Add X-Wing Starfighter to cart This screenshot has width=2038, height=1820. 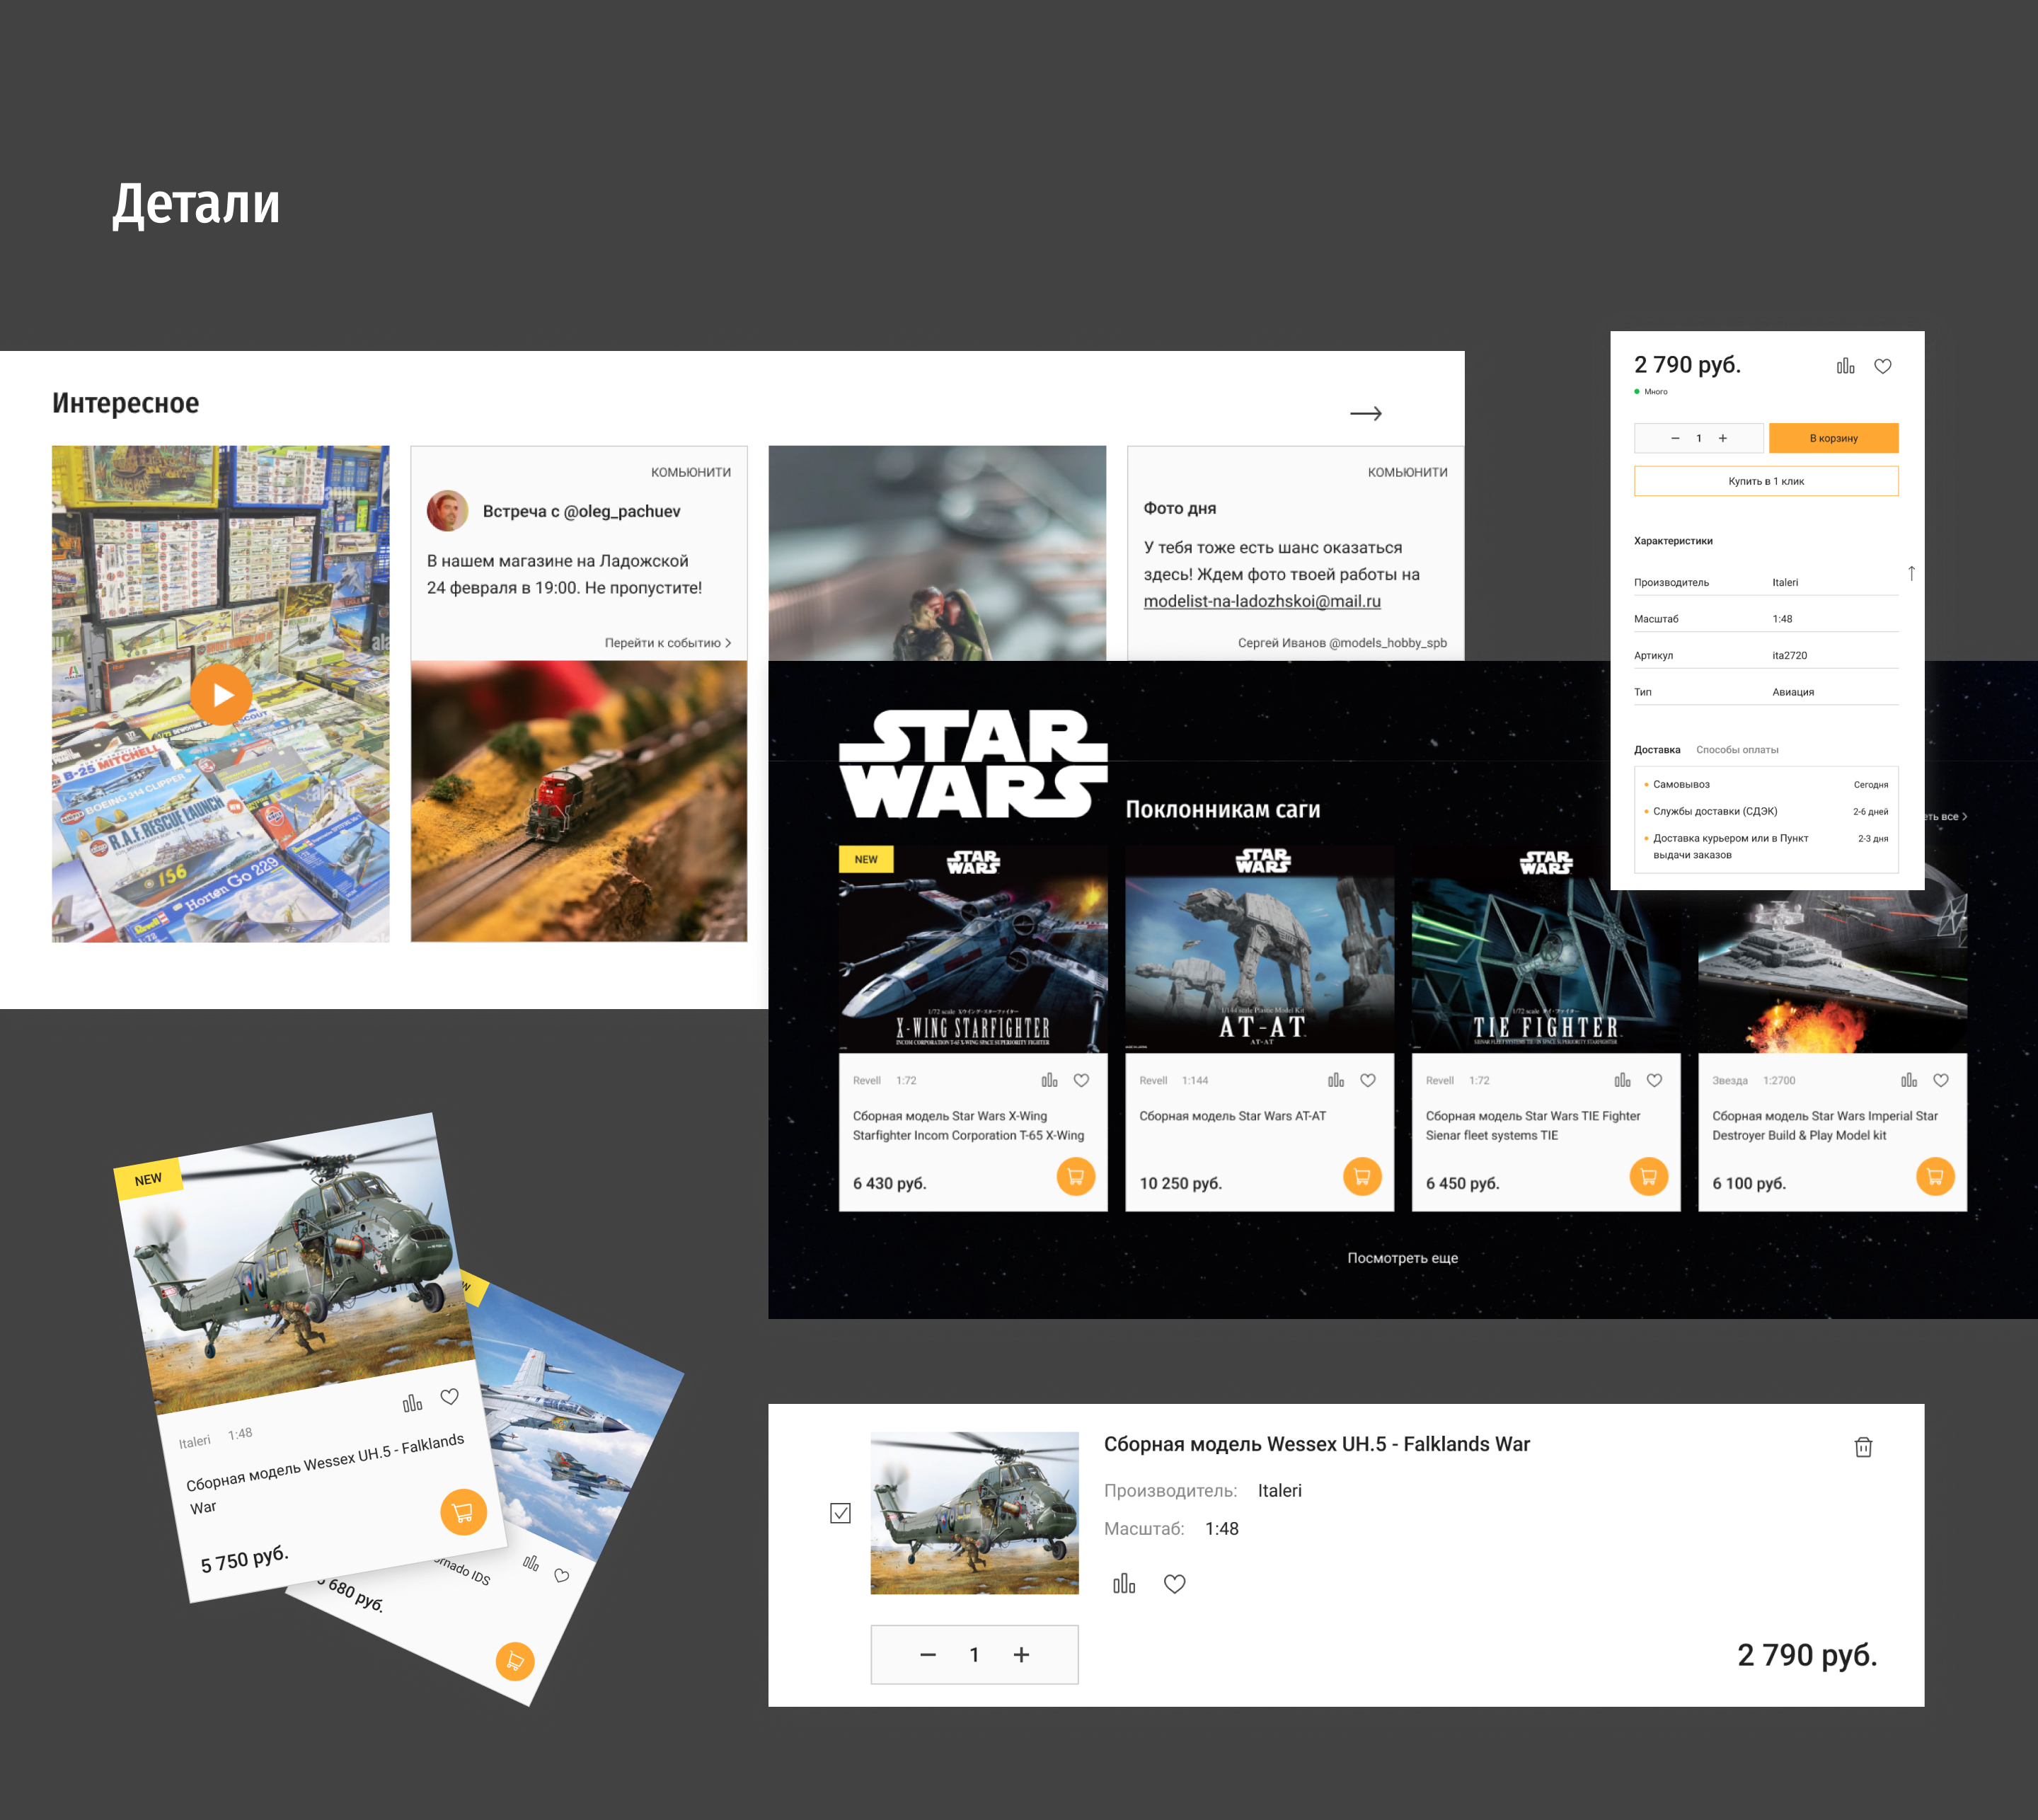coord(1075,1177)
